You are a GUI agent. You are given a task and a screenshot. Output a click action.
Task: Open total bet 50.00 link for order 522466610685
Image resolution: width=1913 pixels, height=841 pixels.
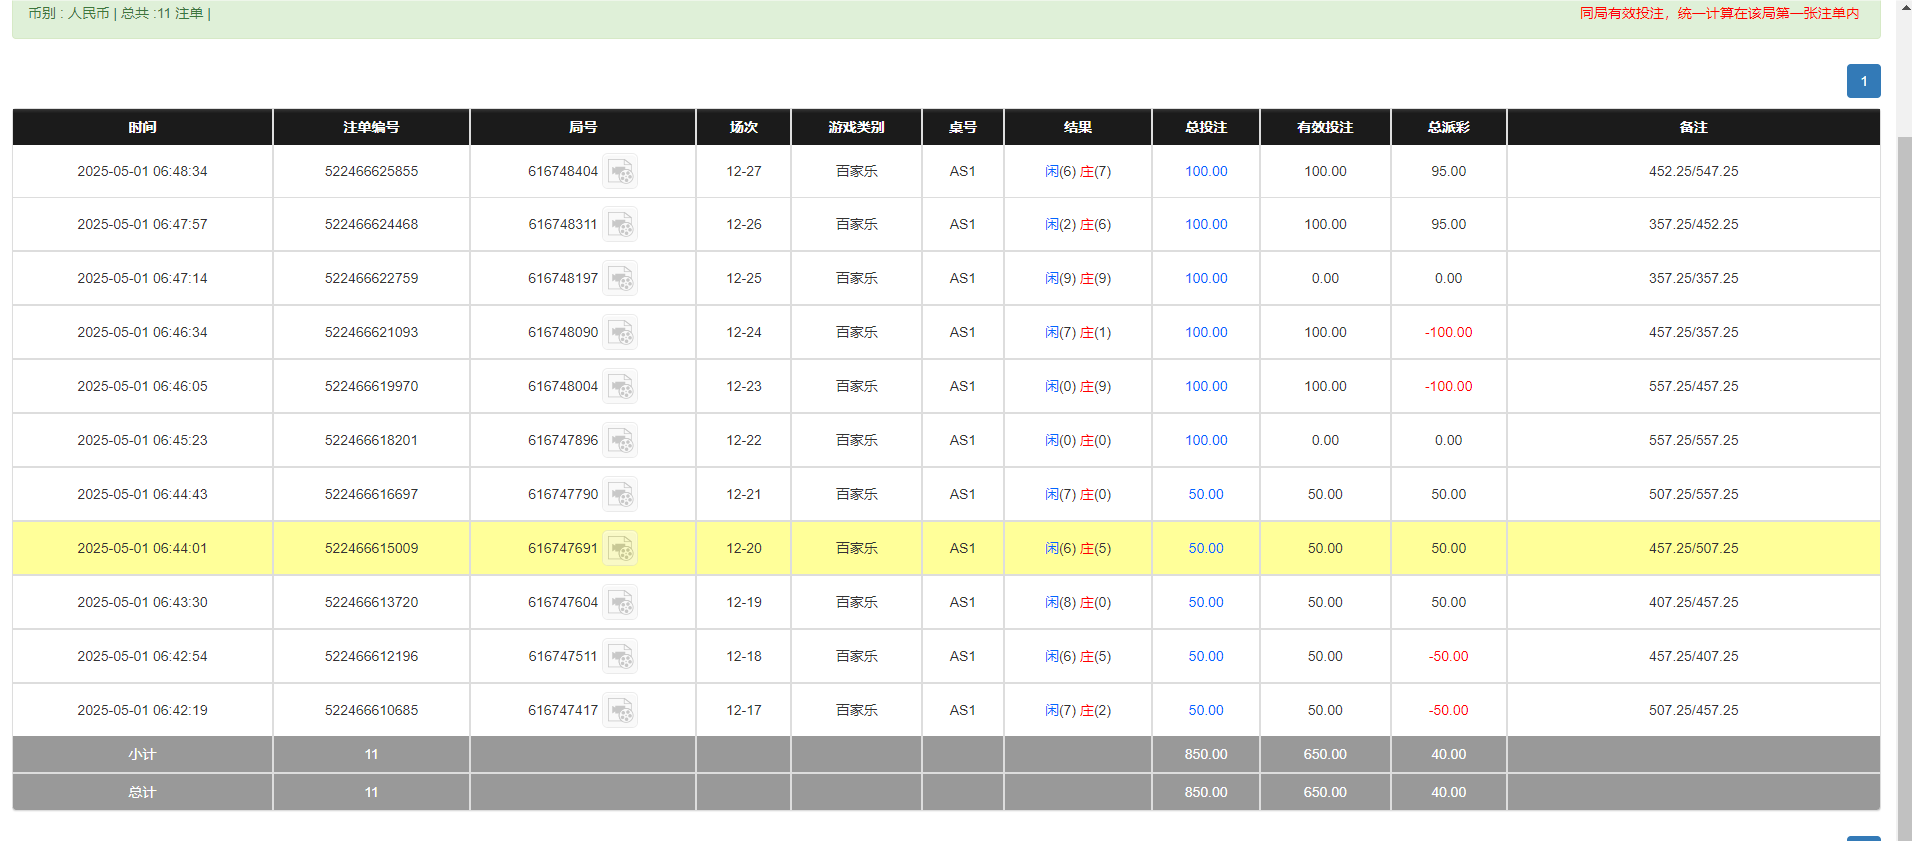pyautogui.click(x=1206, y=711)
